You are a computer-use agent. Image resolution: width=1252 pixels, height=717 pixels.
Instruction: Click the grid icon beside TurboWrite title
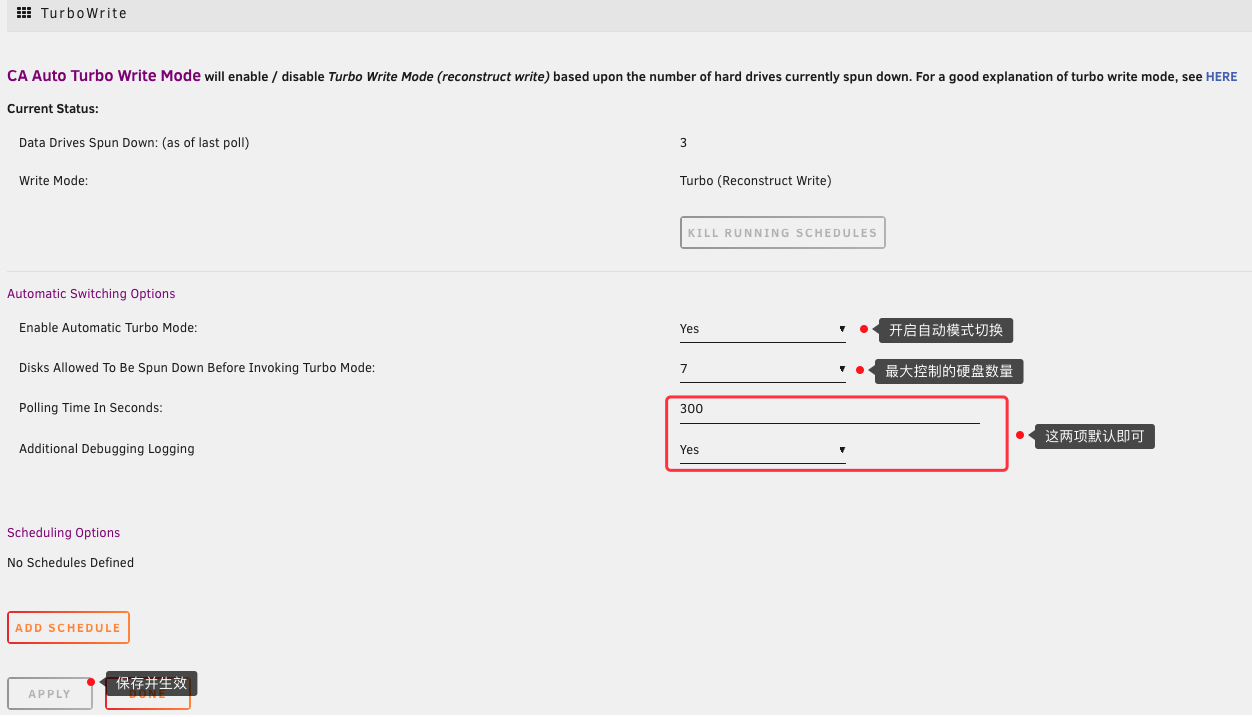coord(24,14)
